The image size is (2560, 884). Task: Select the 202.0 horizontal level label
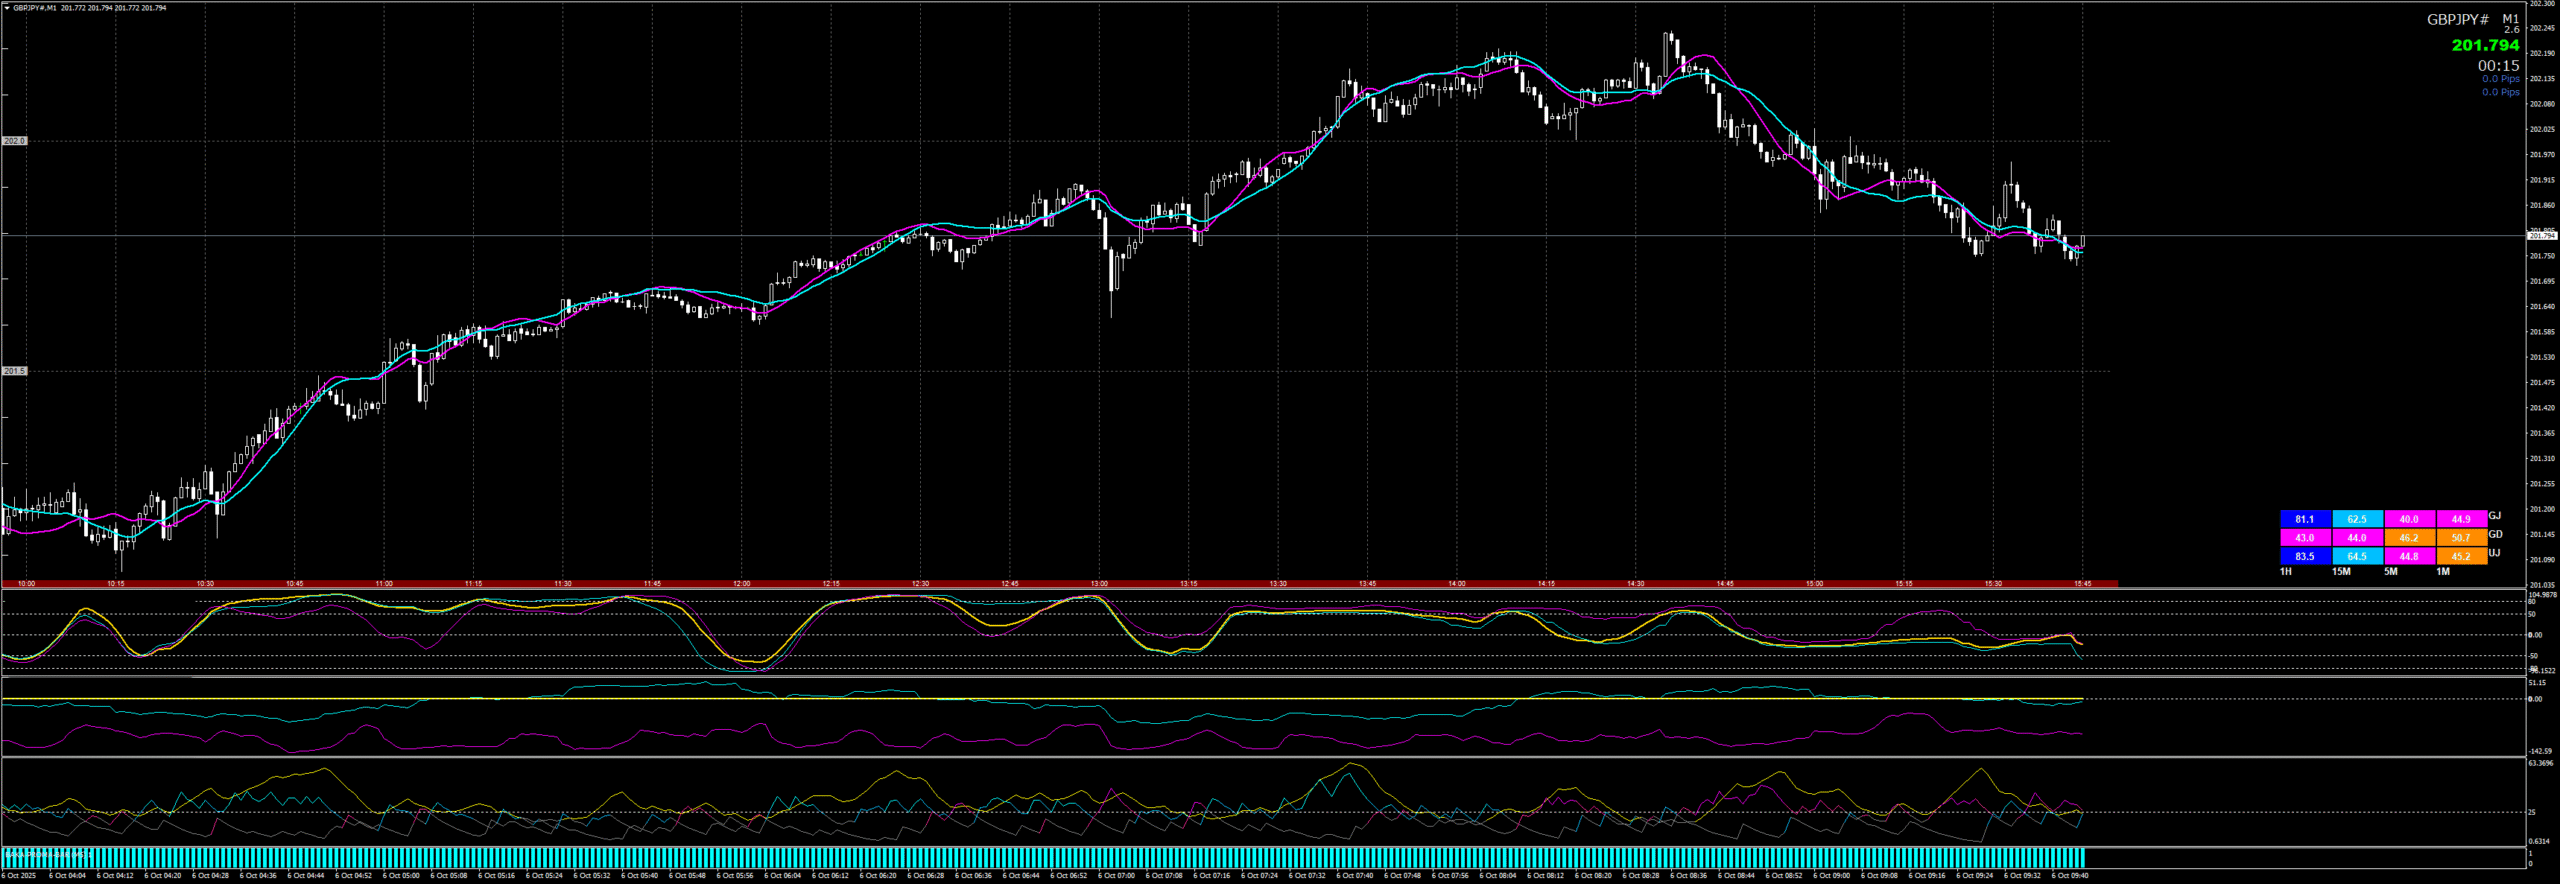click(14, 141)
